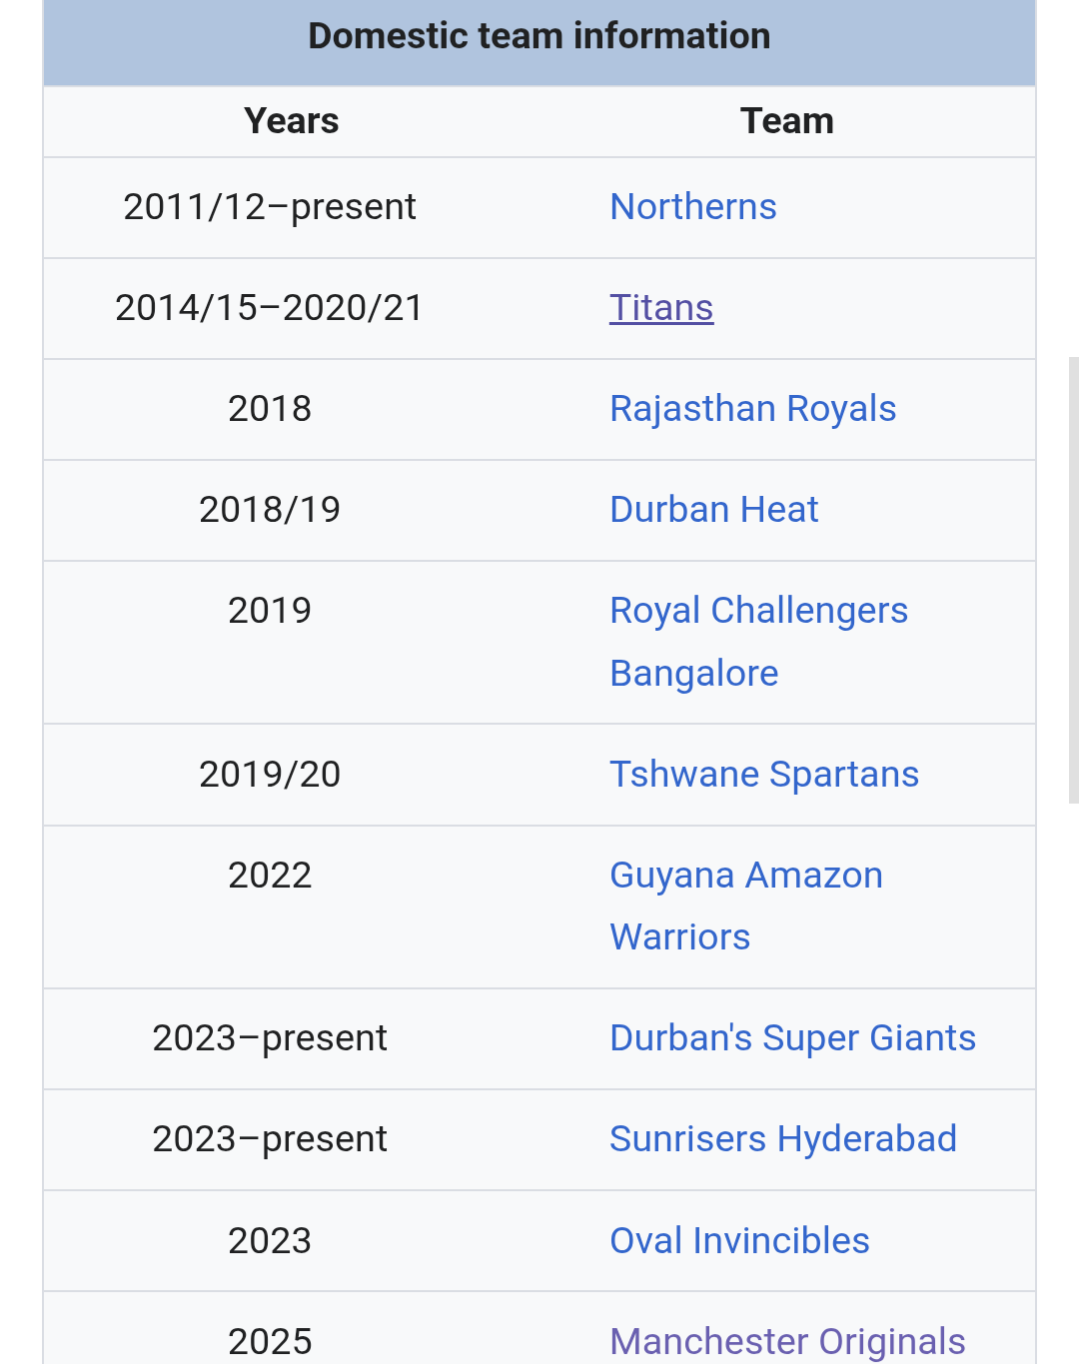Click the 2018/19 years cell
Viewport: 1079px width, 1364px height.
pyautogui.click(x=269, y=510)
